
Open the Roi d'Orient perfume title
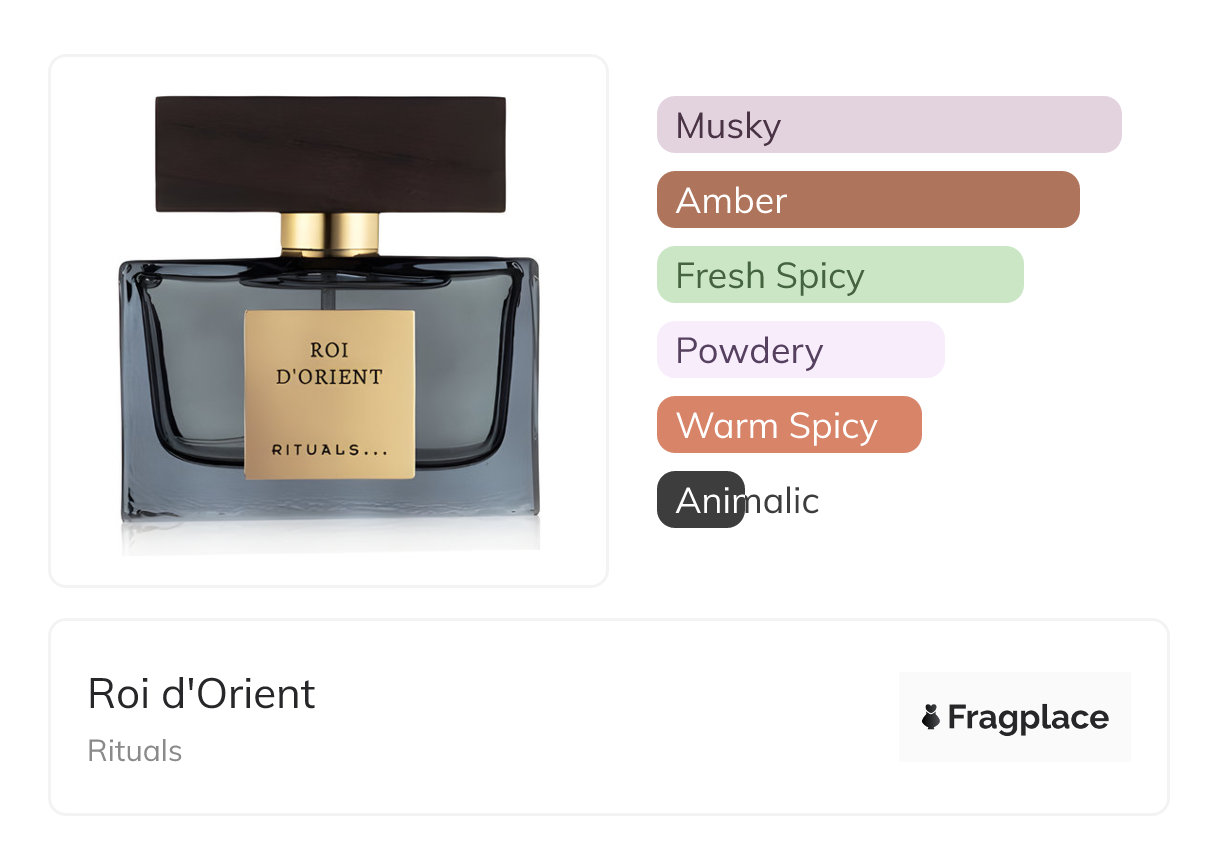tap(201, 694)
